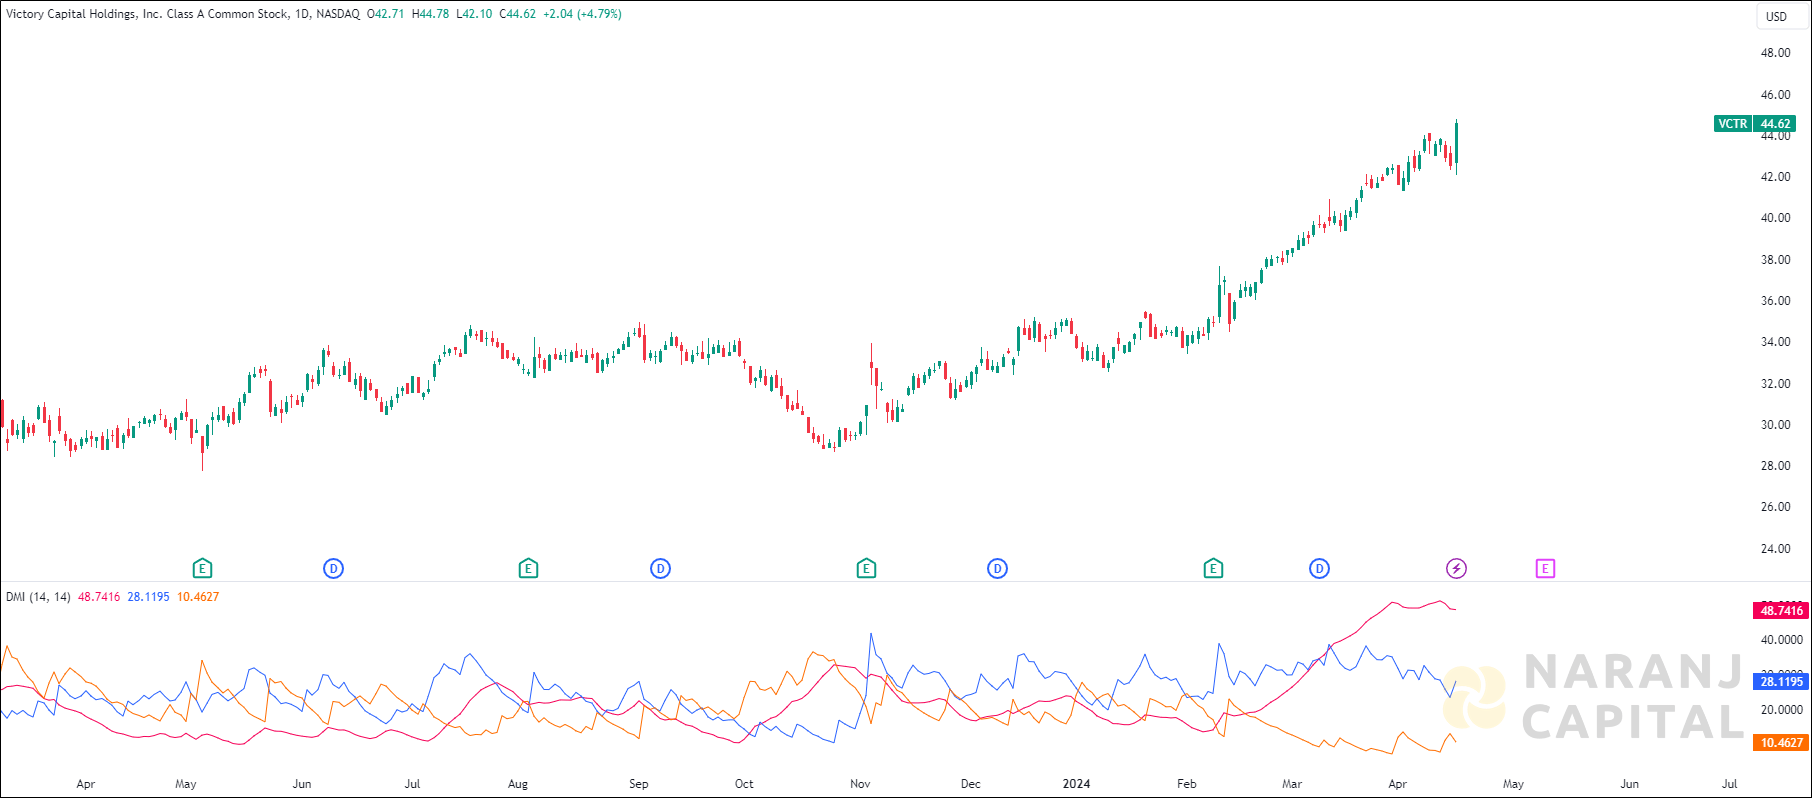Viewport: 1812px width, 798px height.
Task: Click the Nov label on time axis
Action: click(860, 784)
